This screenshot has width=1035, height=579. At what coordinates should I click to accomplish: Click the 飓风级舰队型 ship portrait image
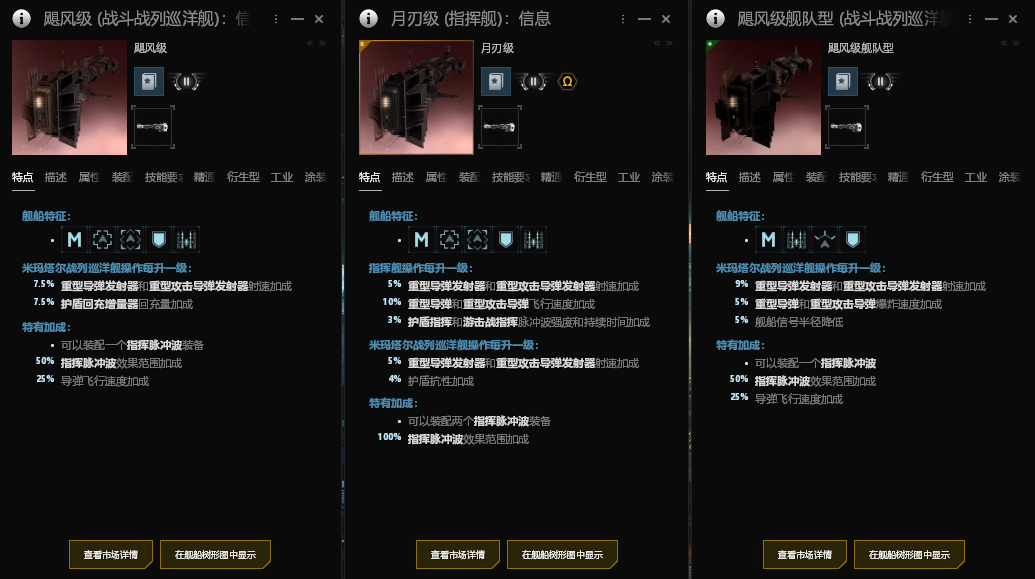(763, 98)
